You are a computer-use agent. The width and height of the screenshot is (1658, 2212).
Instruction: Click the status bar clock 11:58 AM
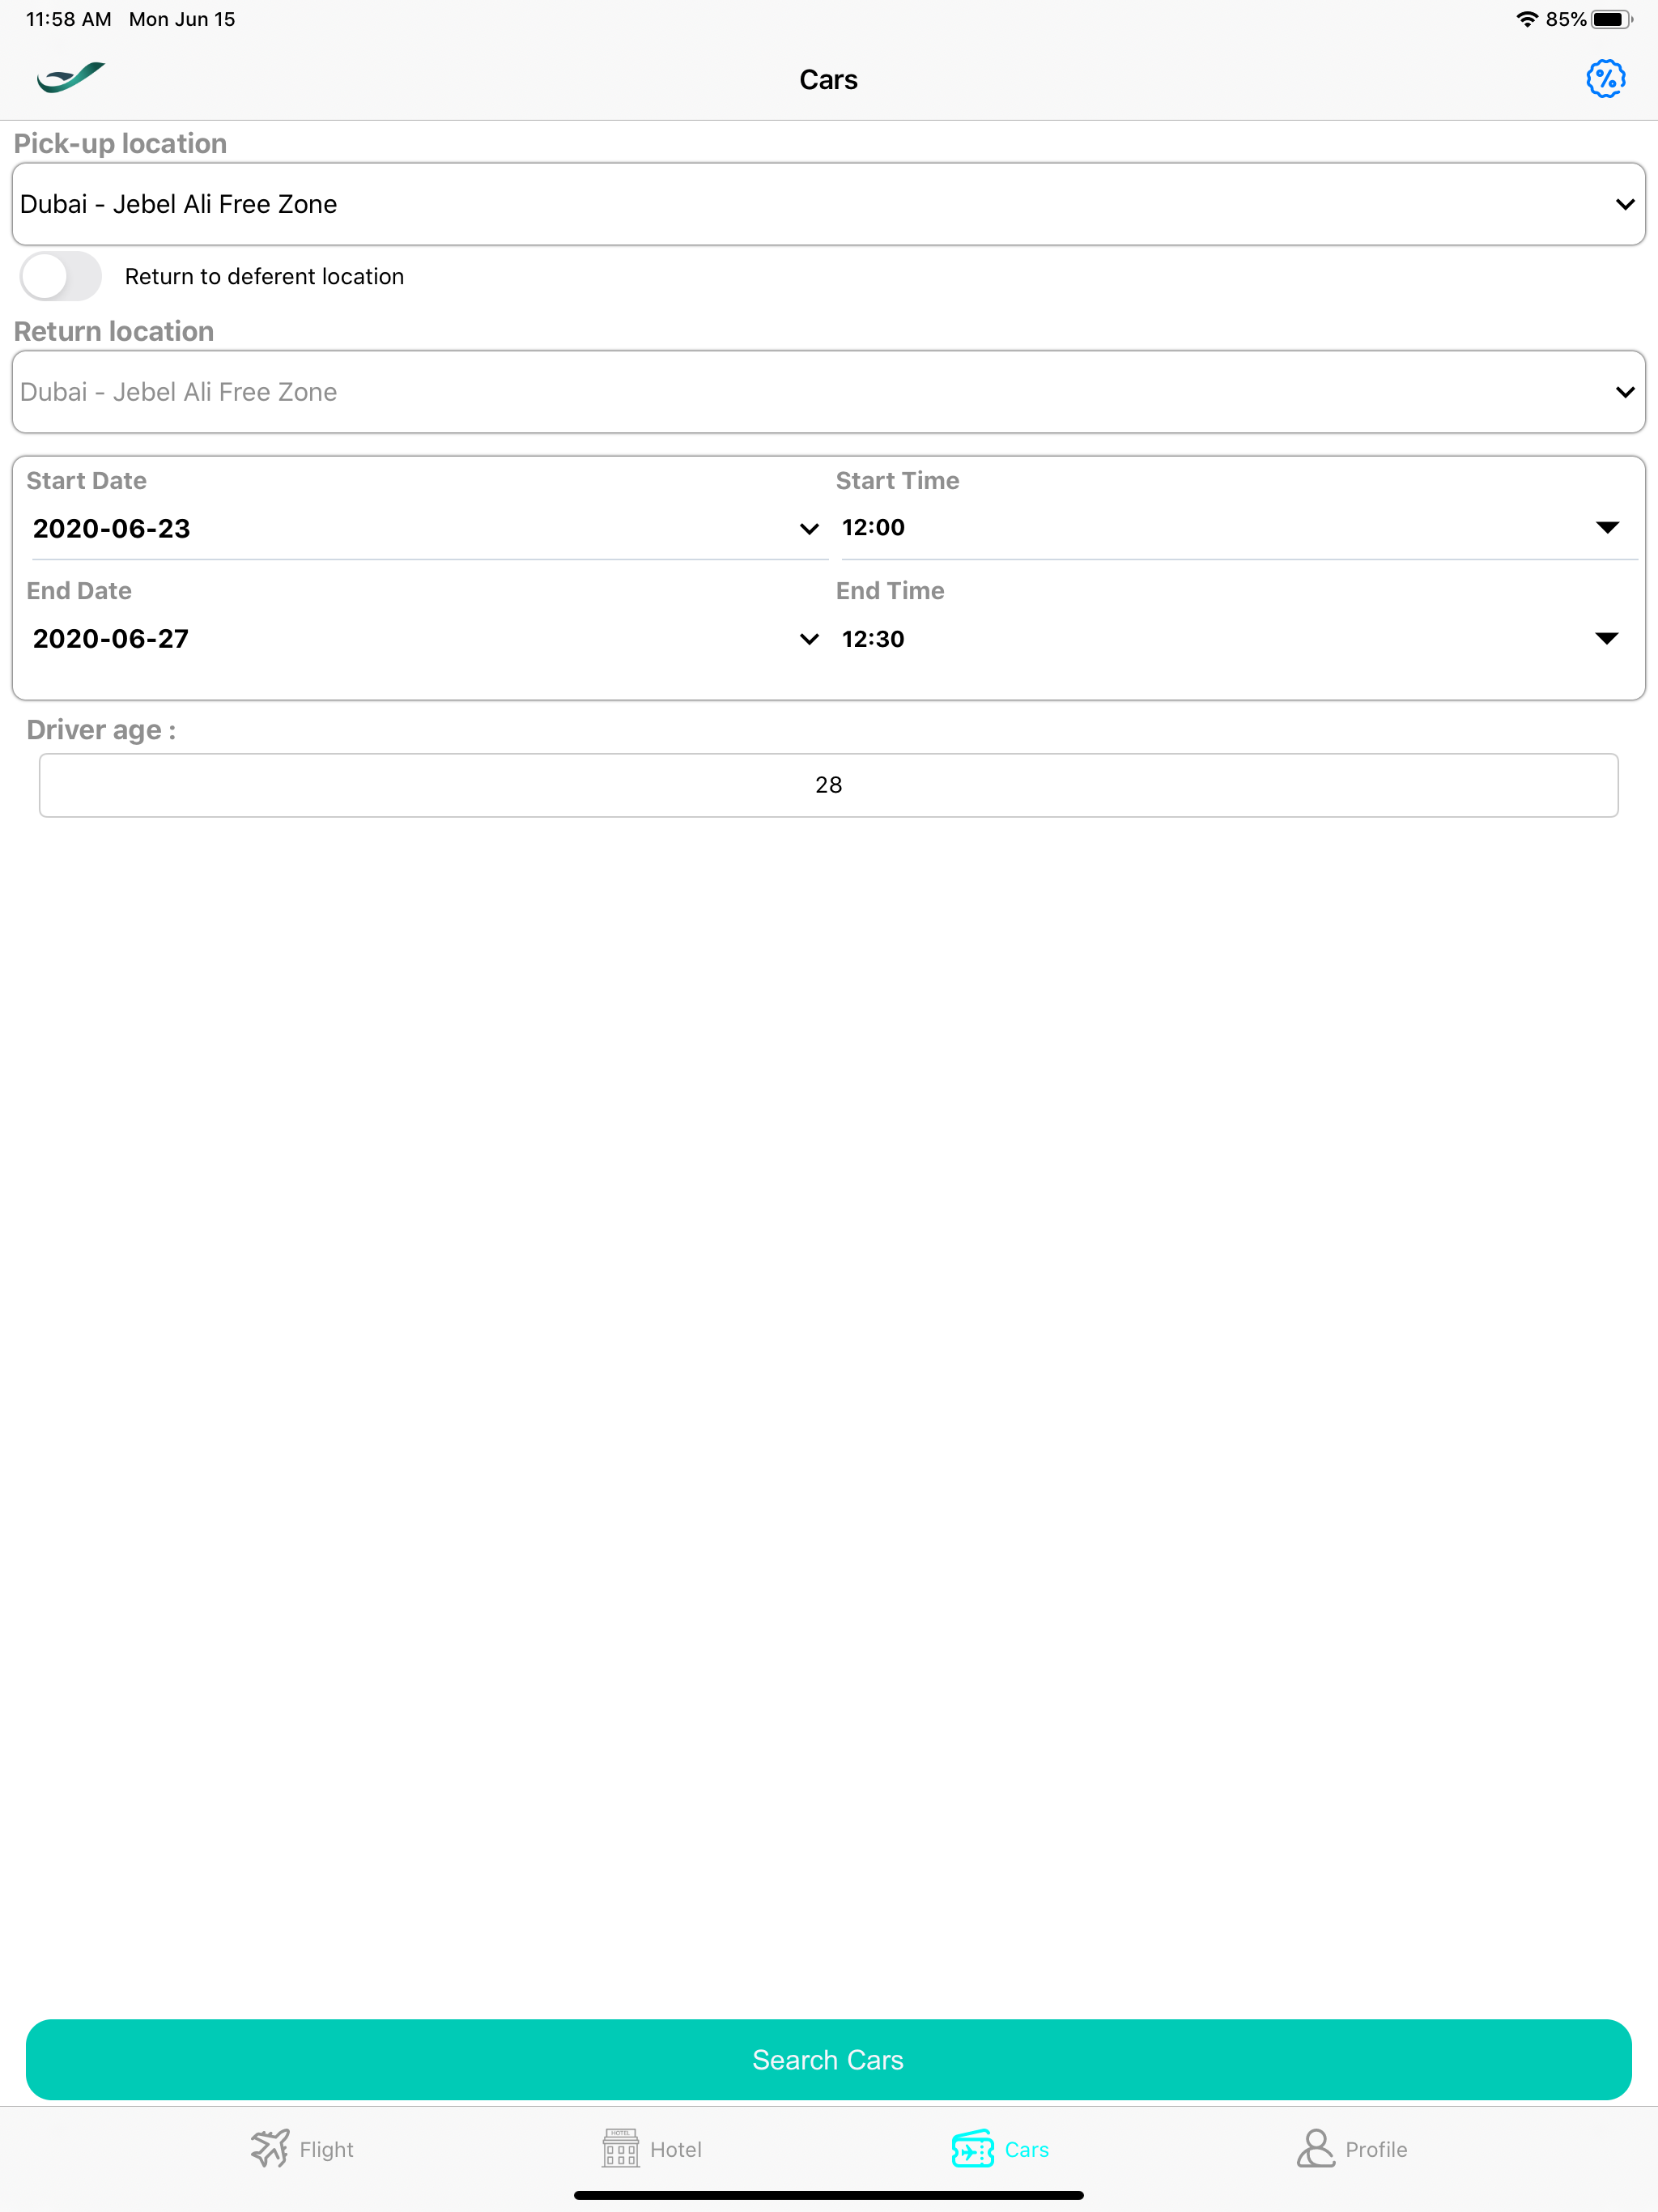coord(68,19)
